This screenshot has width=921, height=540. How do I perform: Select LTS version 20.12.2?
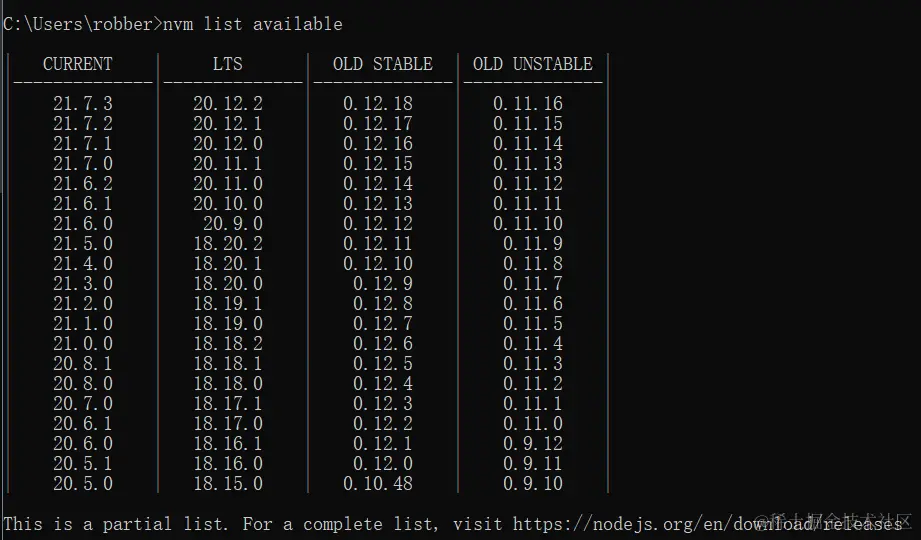[228, 104]
